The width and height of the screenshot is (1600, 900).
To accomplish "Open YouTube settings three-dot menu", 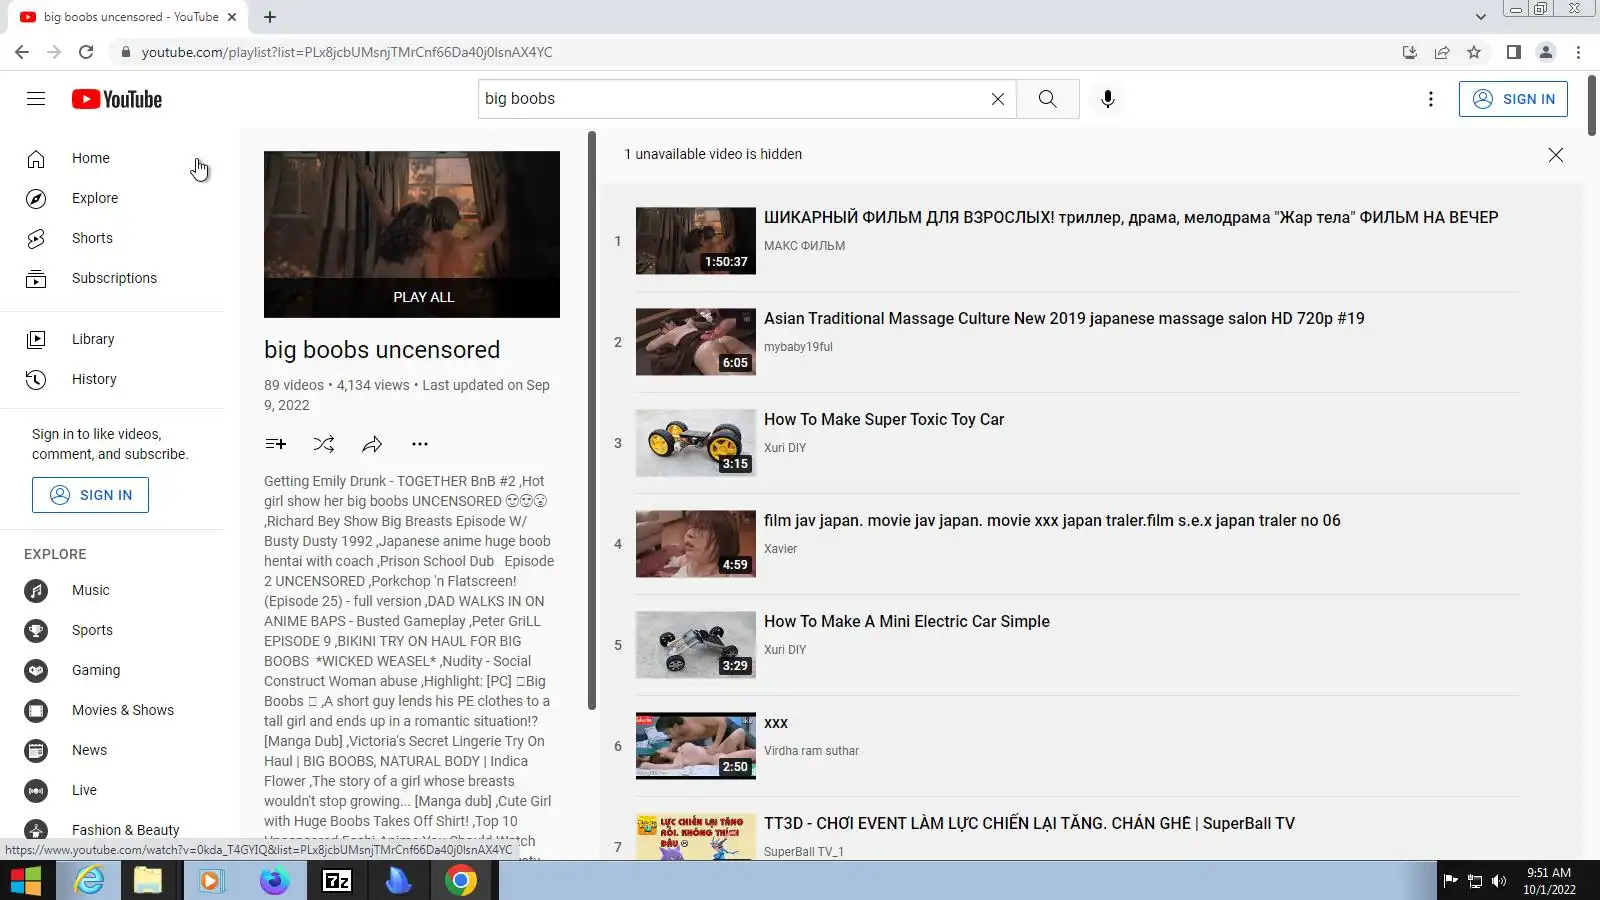I will [x=1431, y=99].
